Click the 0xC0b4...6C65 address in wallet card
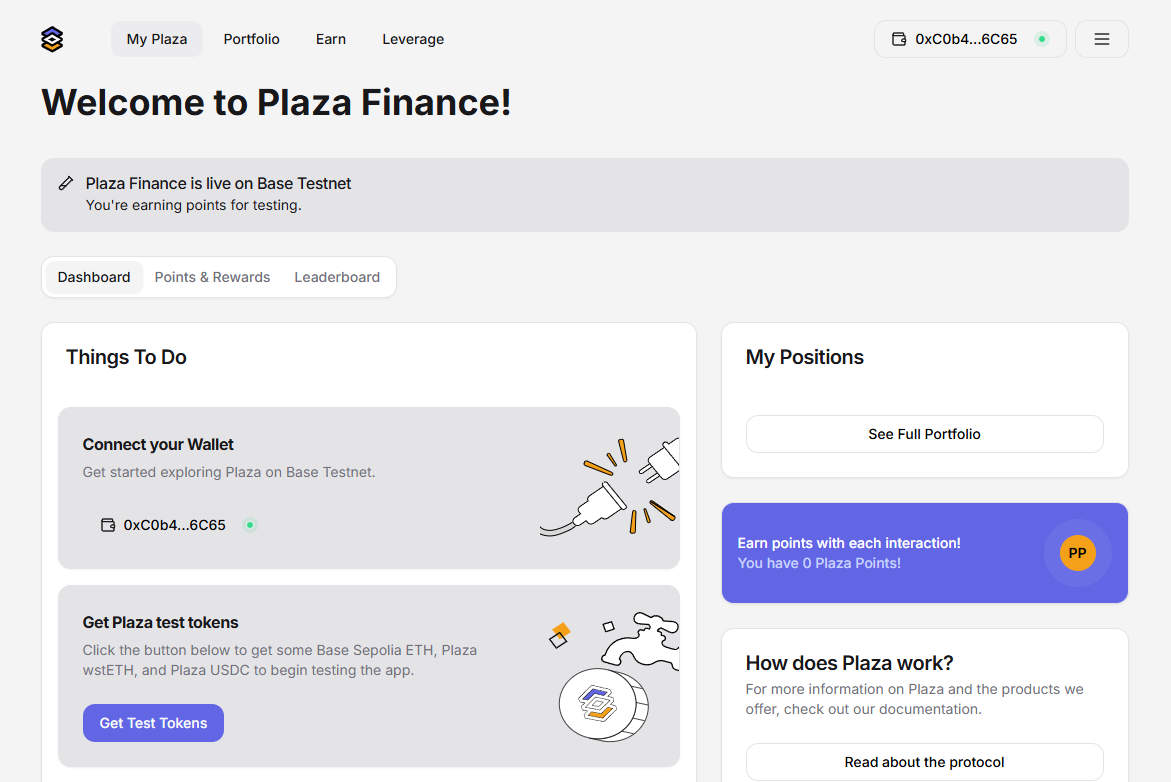The height and width of the screenshot is (782, 1171). tap(175, 525)
